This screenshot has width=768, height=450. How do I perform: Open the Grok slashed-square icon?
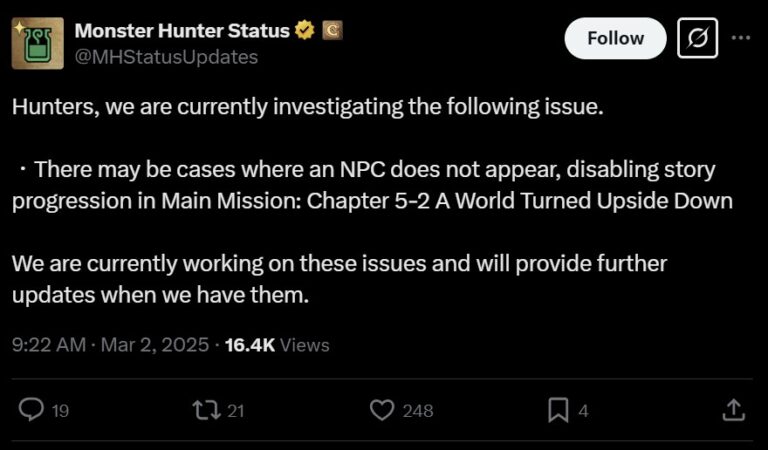pos(696,38)
